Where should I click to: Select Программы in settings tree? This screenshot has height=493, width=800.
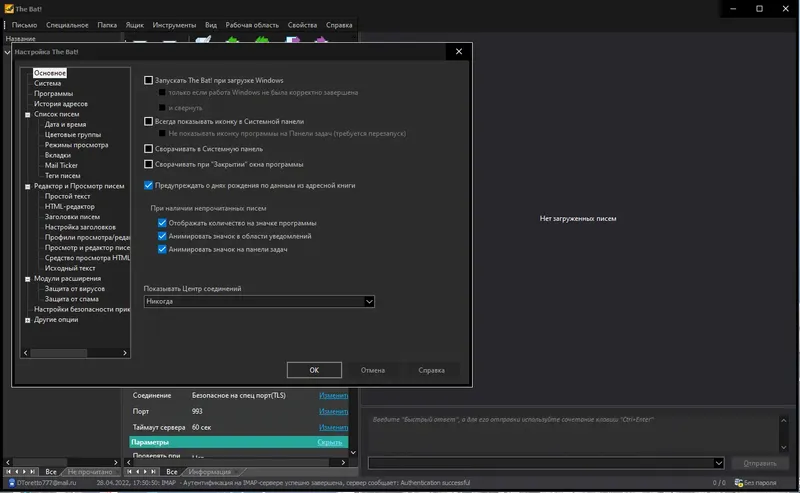click(x=54, y=93)
